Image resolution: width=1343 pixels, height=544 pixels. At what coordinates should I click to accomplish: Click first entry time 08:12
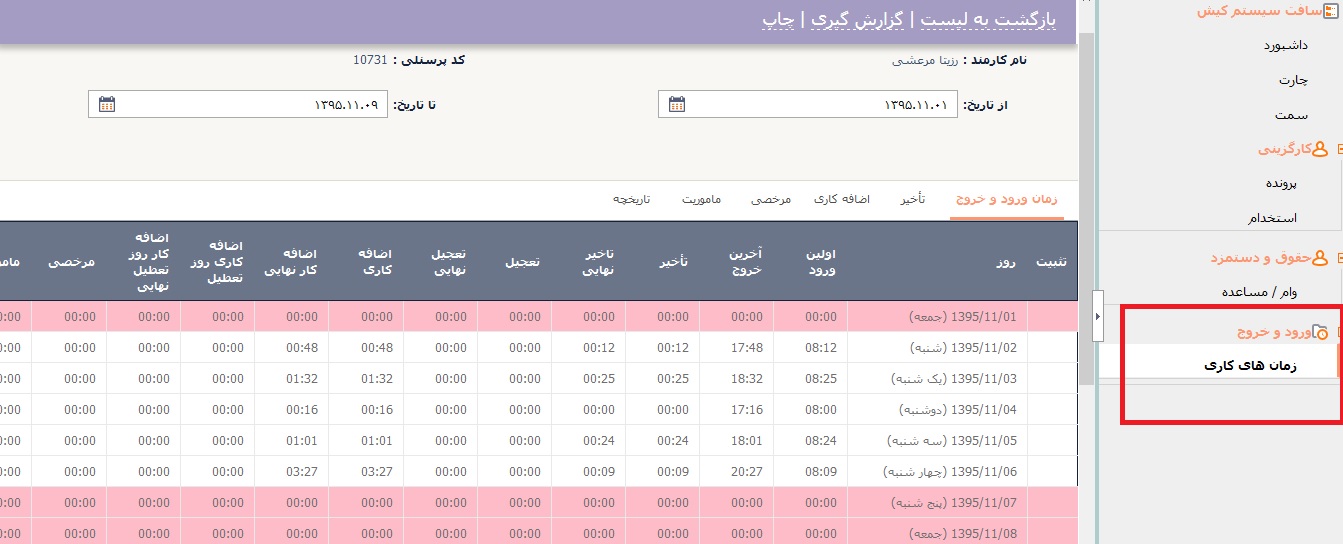coord(821,348)
